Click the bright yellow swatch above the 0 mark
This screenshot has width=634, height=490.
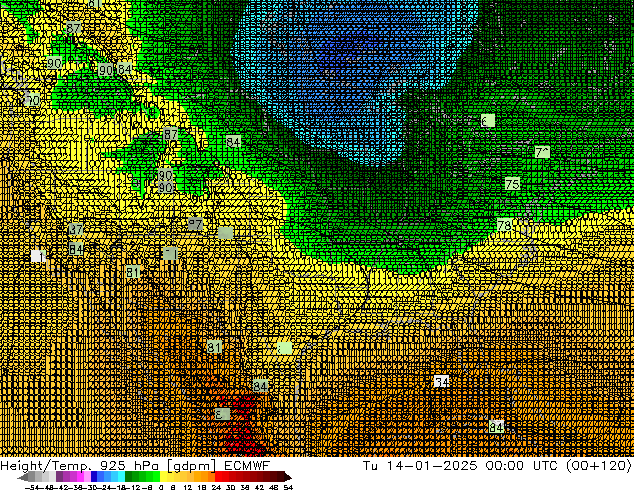[163, 477]
